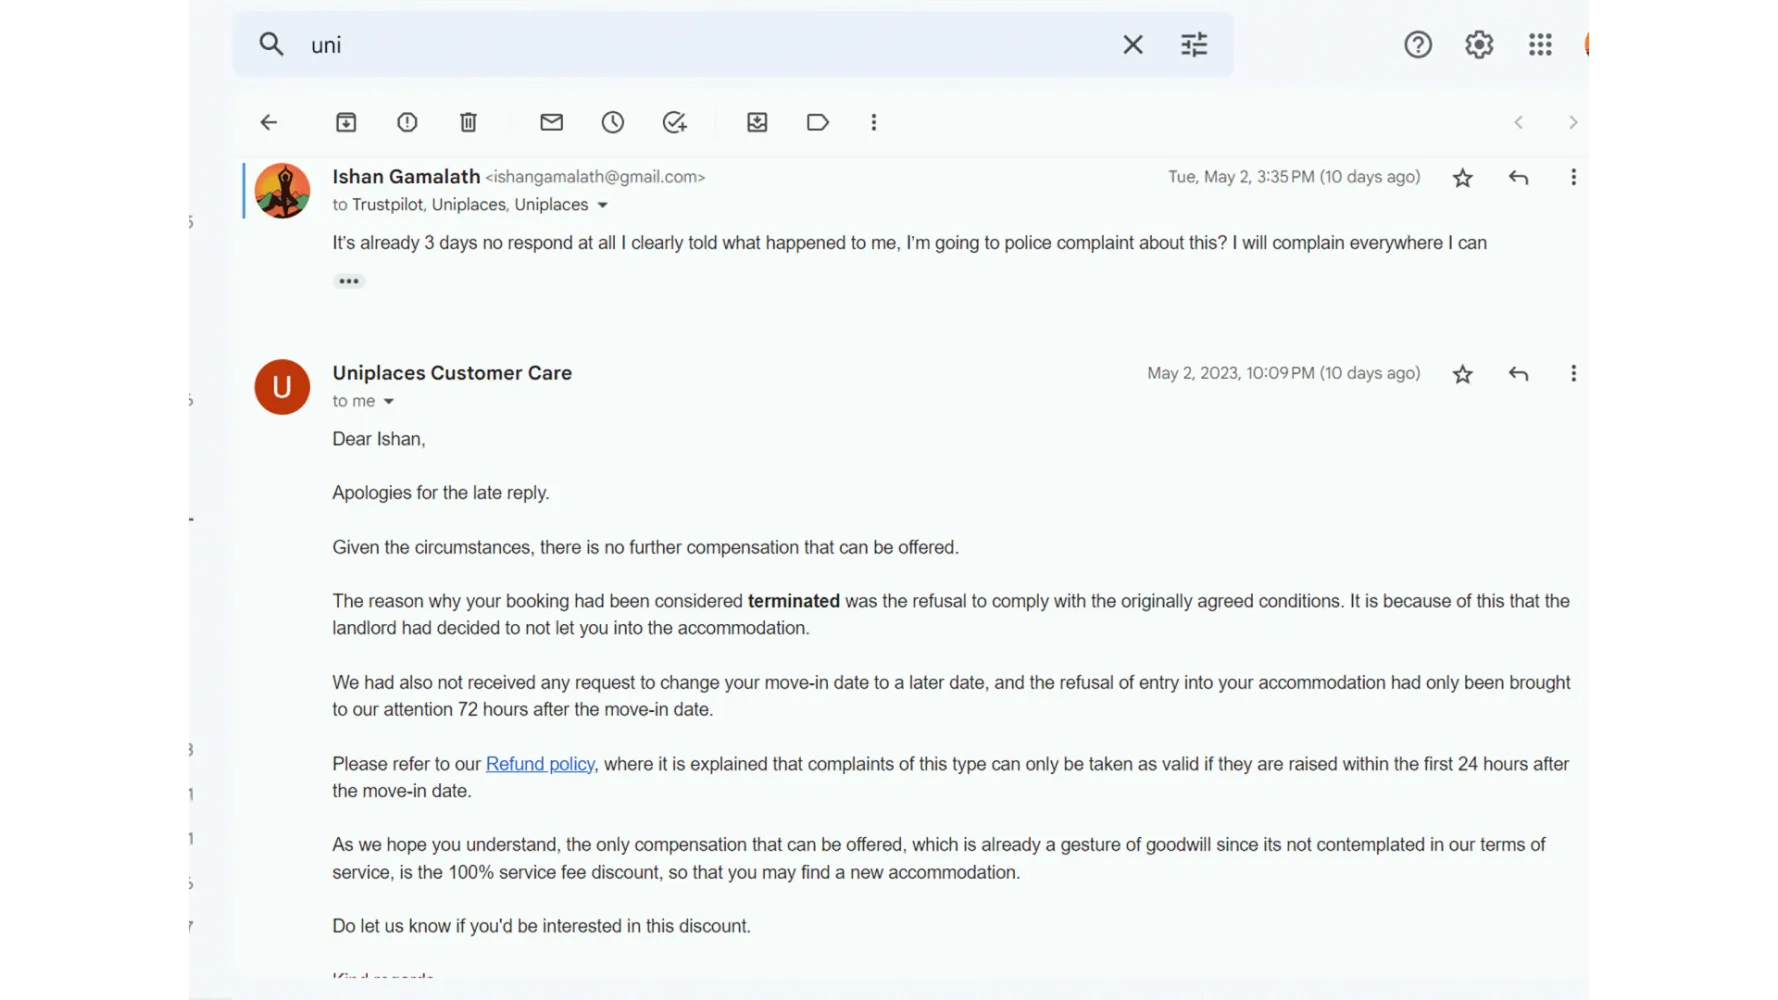Open more options for Uniplaces message
The height and width of the screenshot is (1000, 1778).
[x=1573, y=373]
